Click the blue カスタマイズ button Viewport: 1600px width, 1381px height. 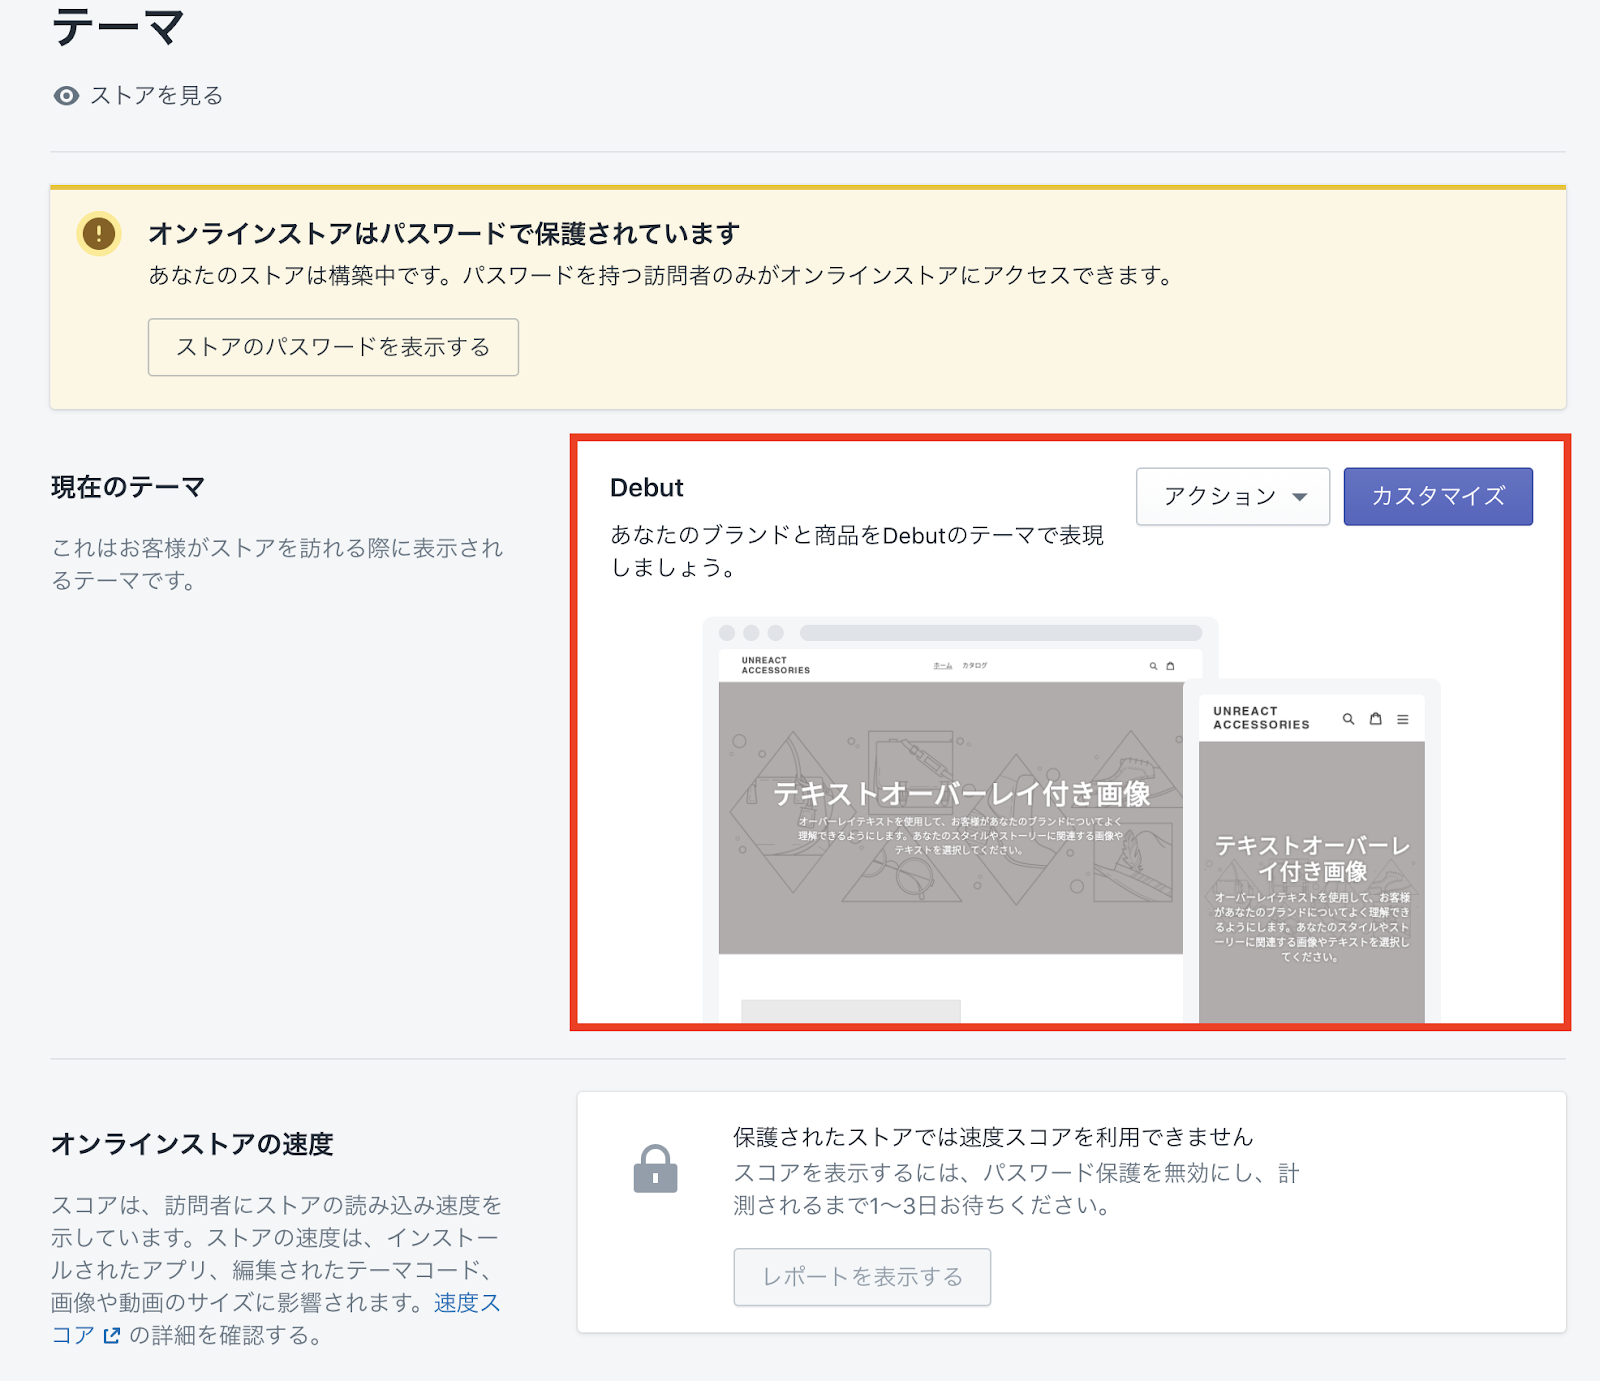tap(1437, 496)
